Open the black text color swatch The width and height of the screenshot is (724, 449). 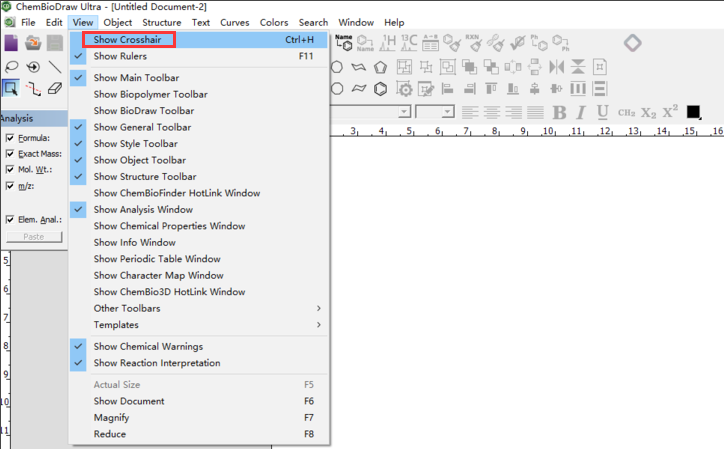(x=693, y=112)
